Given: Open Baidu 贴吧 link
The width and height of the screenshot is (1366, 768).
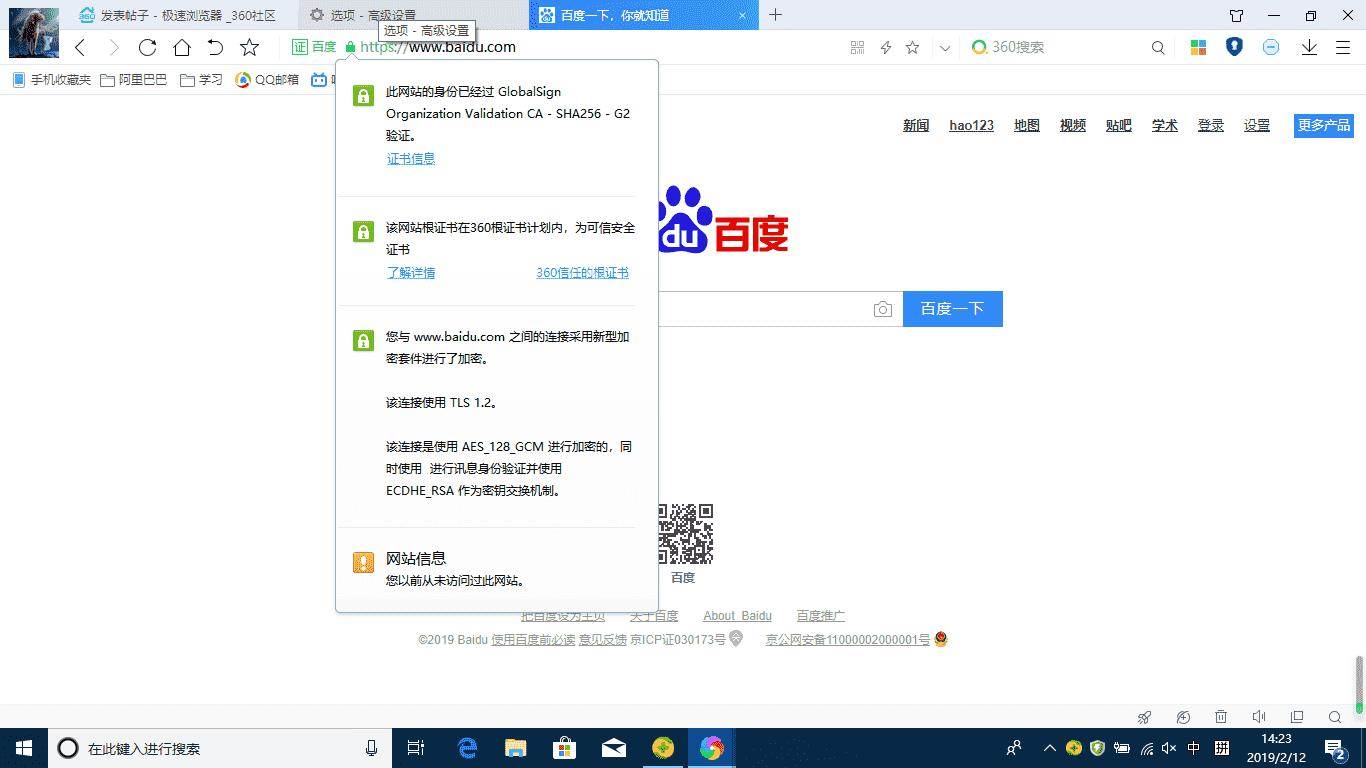Looking at the screenshot, I should click(1119, 125).
